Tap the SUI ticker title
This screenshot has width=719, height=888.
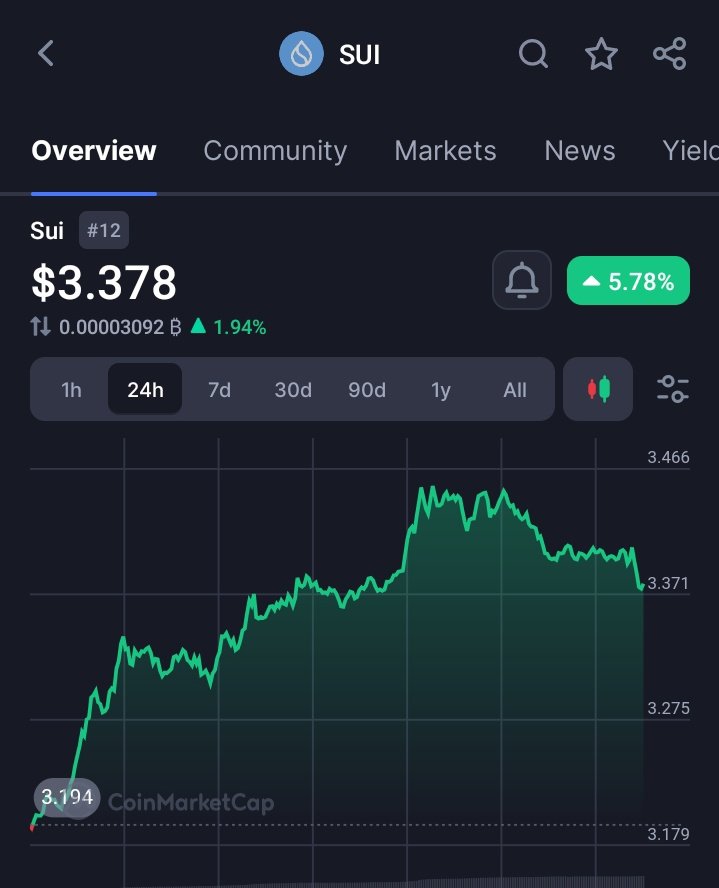pos(360,55)
